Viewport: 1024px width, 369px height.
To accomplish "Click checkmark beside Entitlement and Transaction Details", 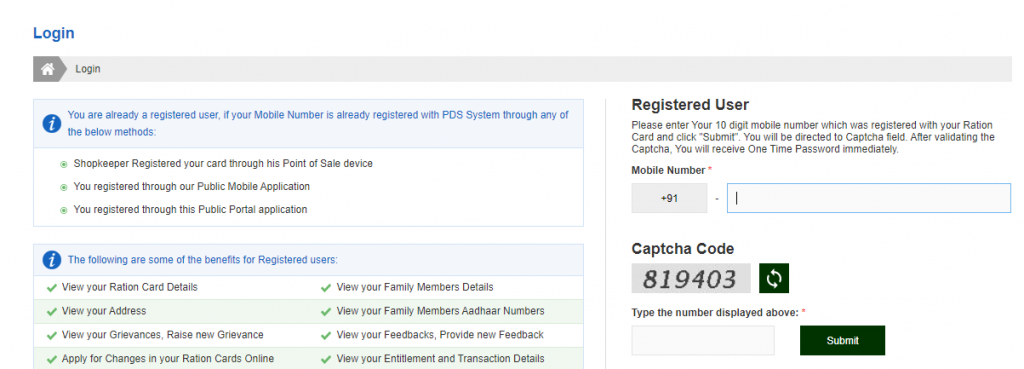I will click(x=326, y=359).
